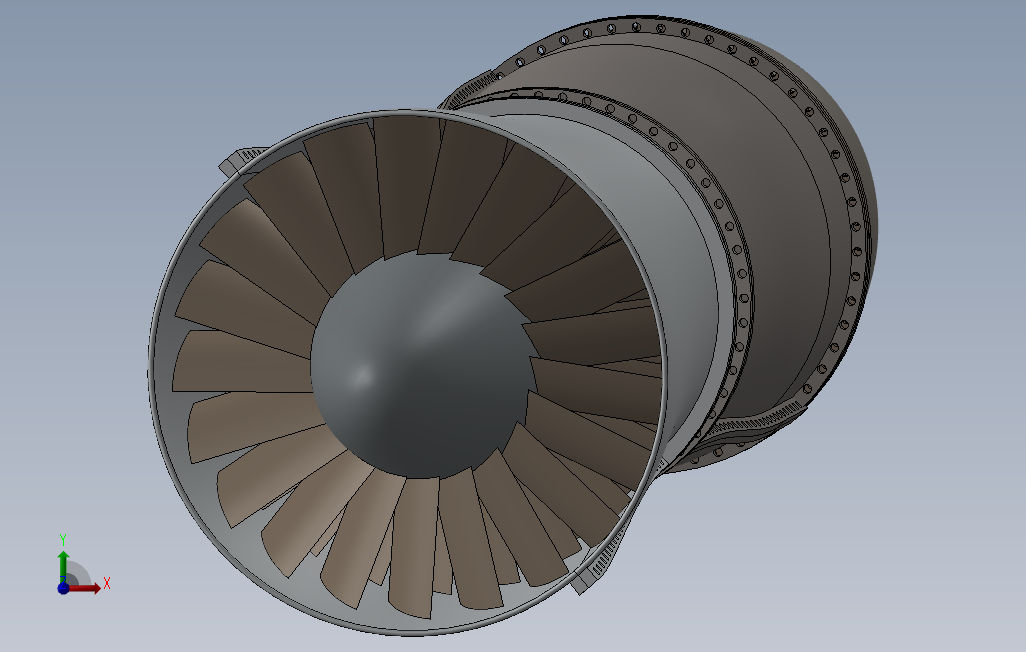Select the Y axis label
Screen dimensions: 1026x652
click(x=63, y=537)
